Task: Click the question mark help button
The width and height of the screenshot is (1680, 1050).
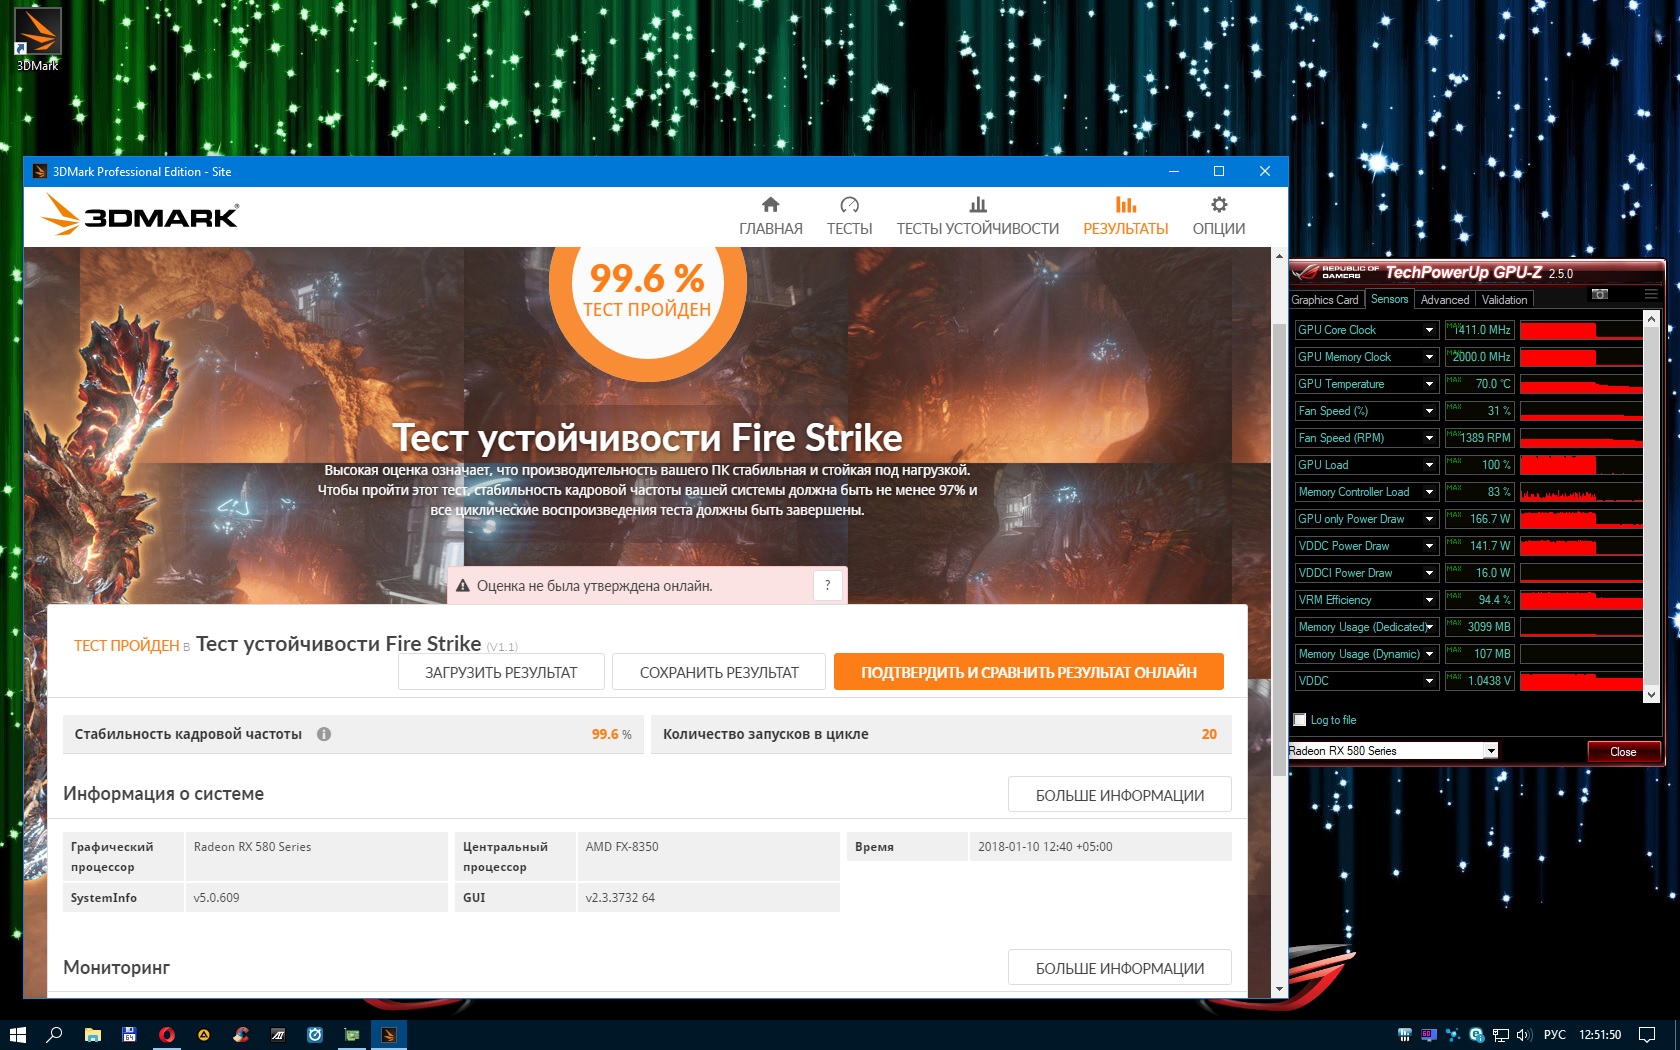Action: [x=827, y=586]
